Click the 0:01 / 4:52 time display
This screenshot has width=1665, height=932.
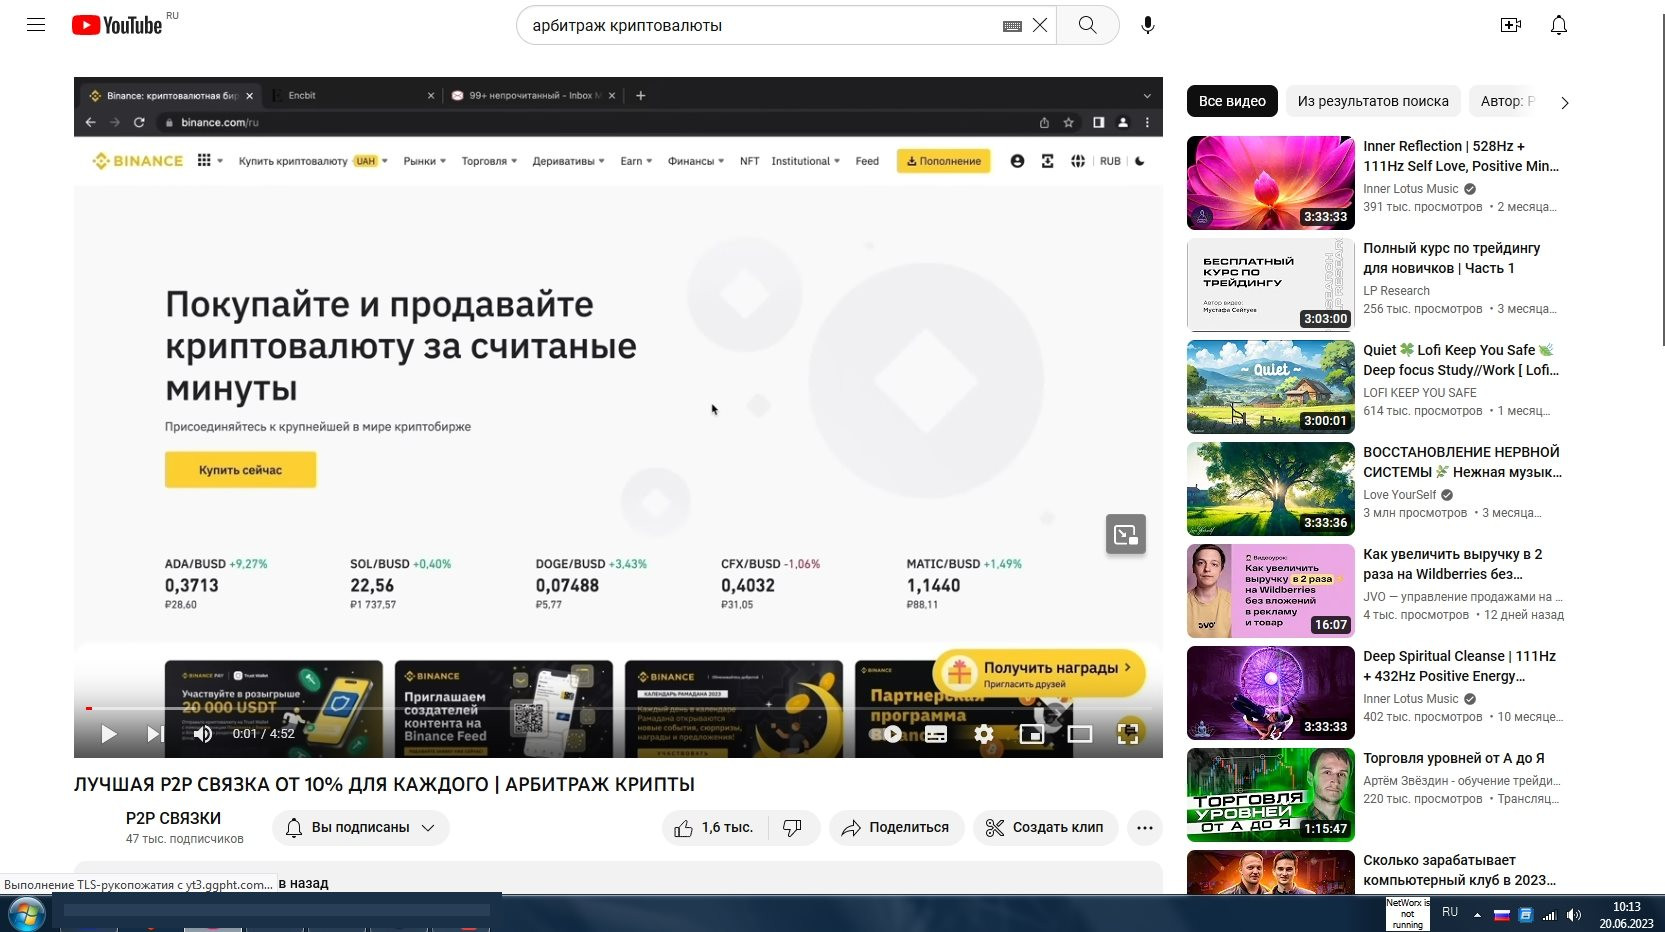click(264, 734)
